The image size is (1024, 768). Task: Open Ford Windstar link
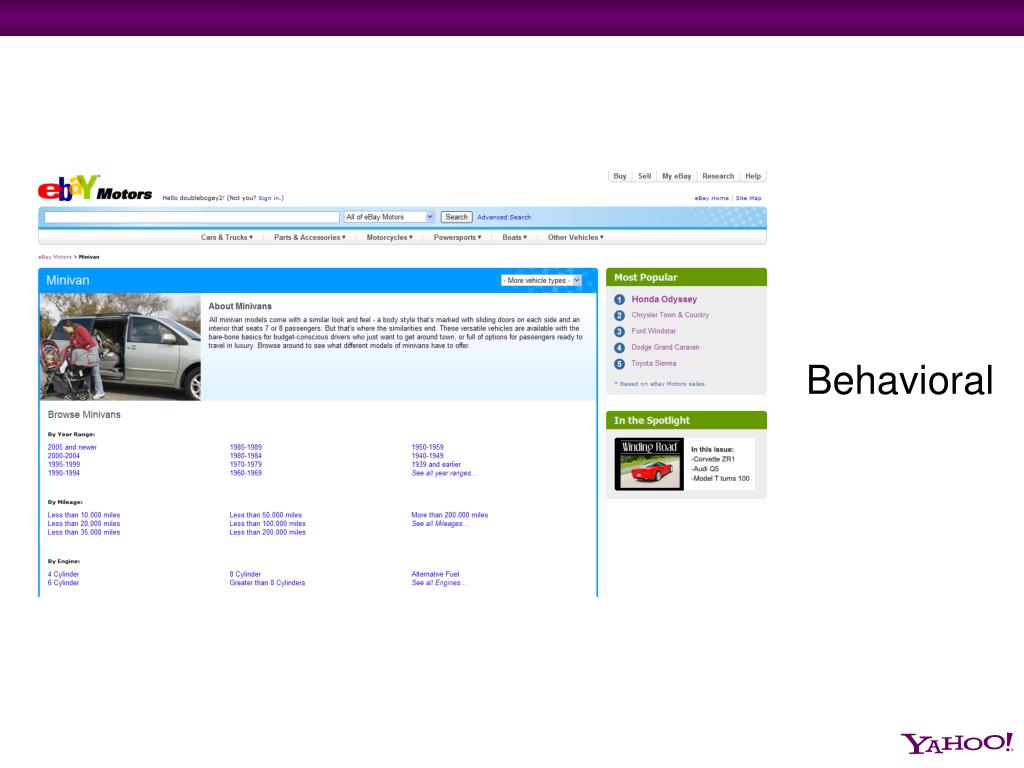tap(653, 332)
